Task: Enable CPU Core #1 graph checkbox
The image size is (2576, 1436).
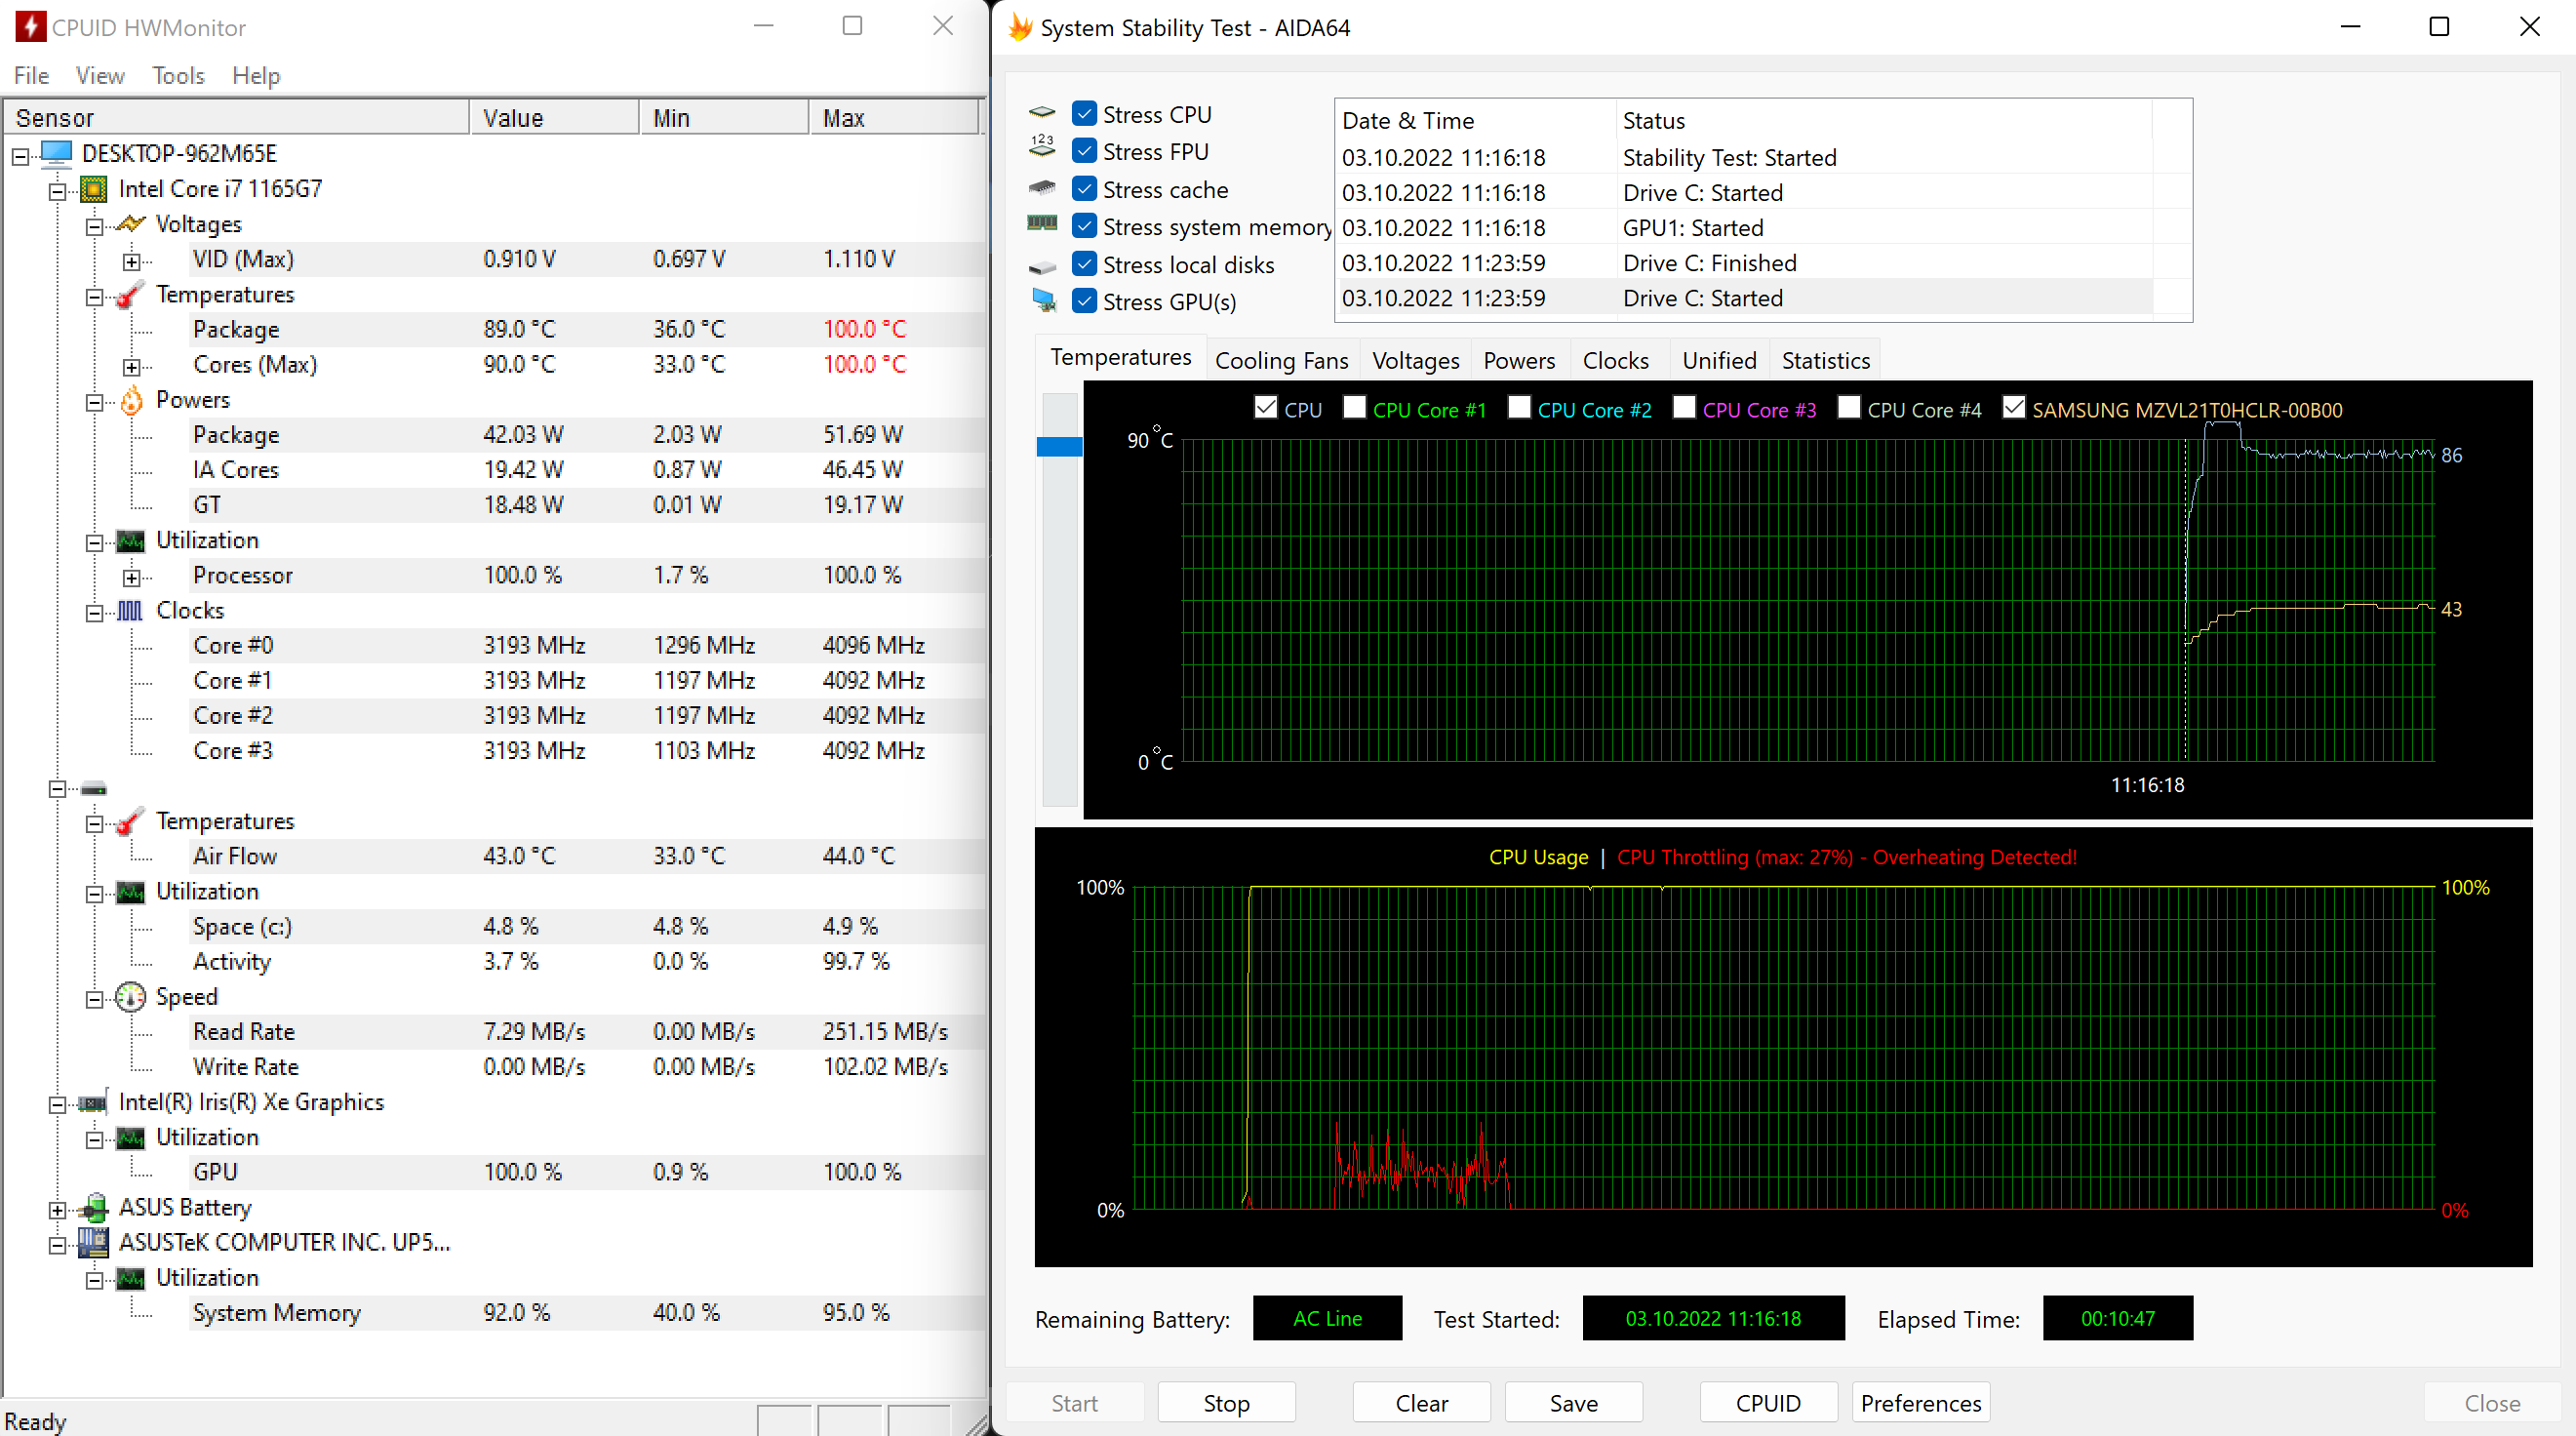Action: click(1355, 408)
